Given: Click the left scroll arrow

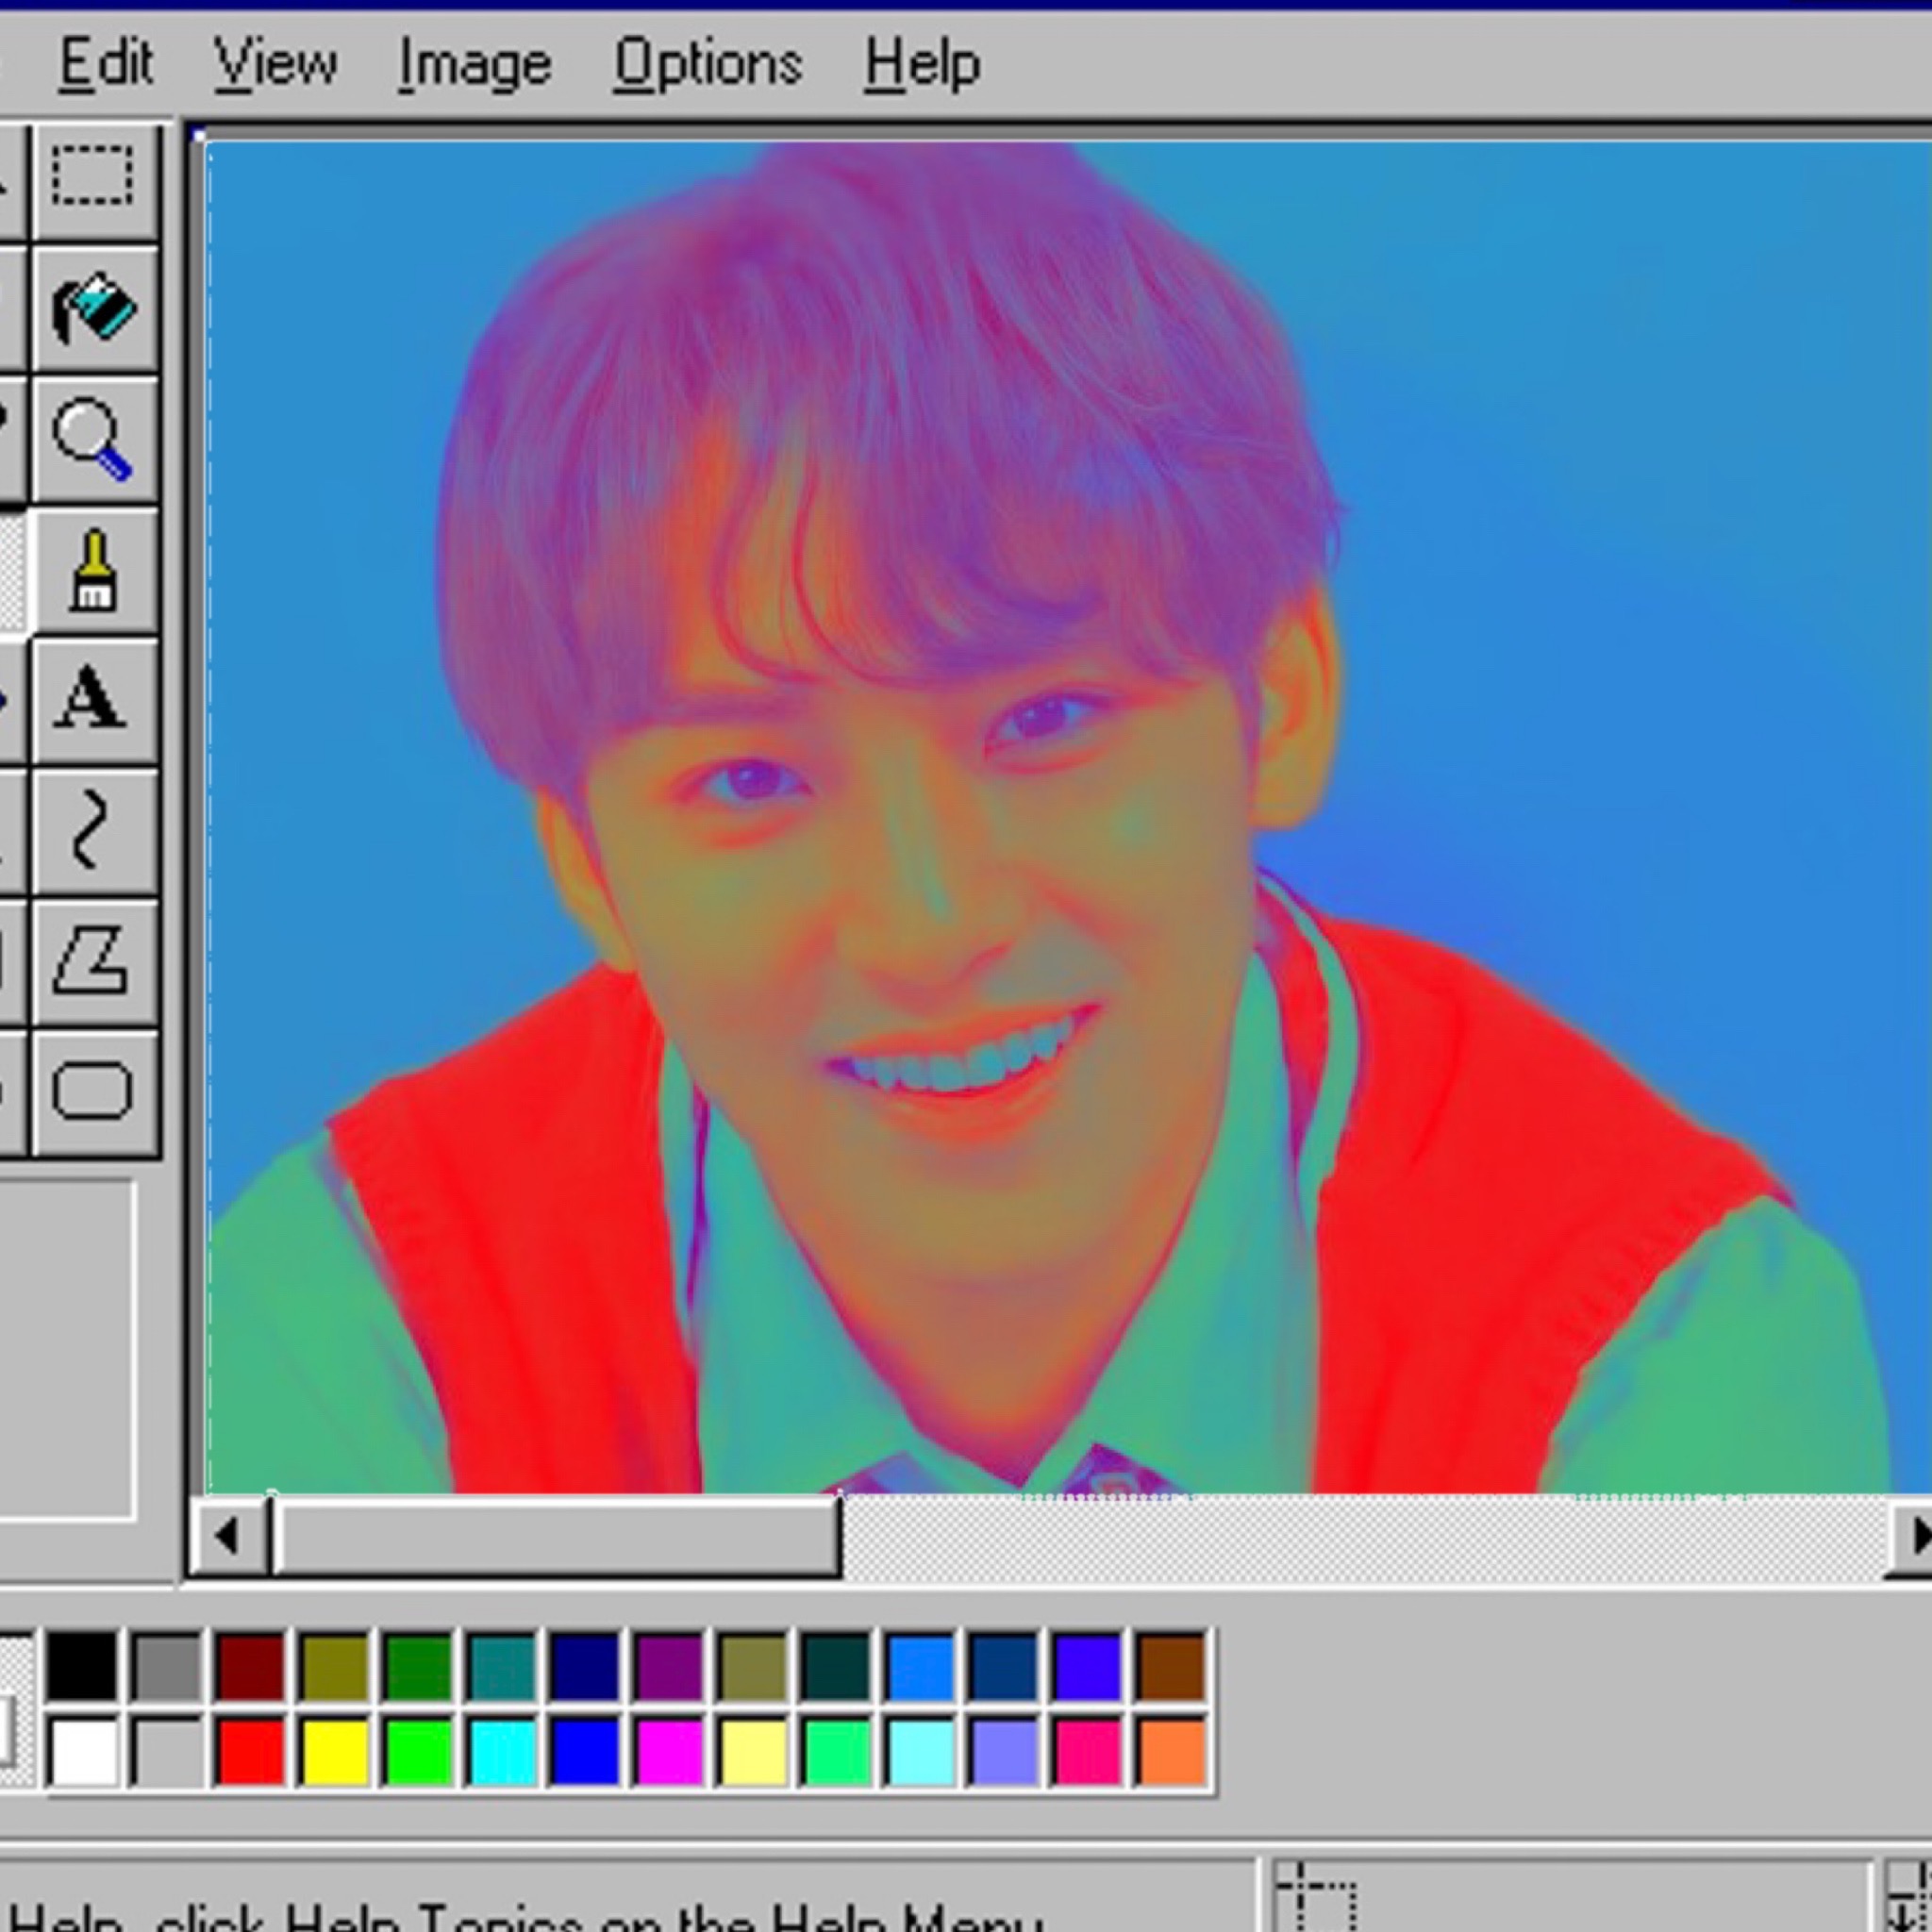Looking at the screenshot, I should click(227, 1537).
